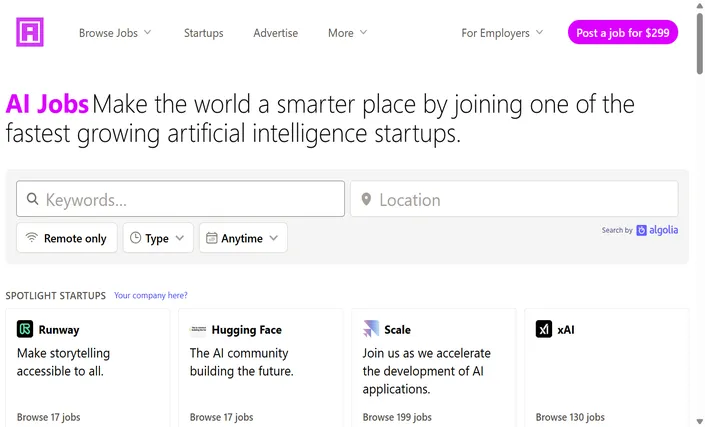Expand the Browse Jobs menu
Viewport: 705px width, 427px height.
(115, 33)
